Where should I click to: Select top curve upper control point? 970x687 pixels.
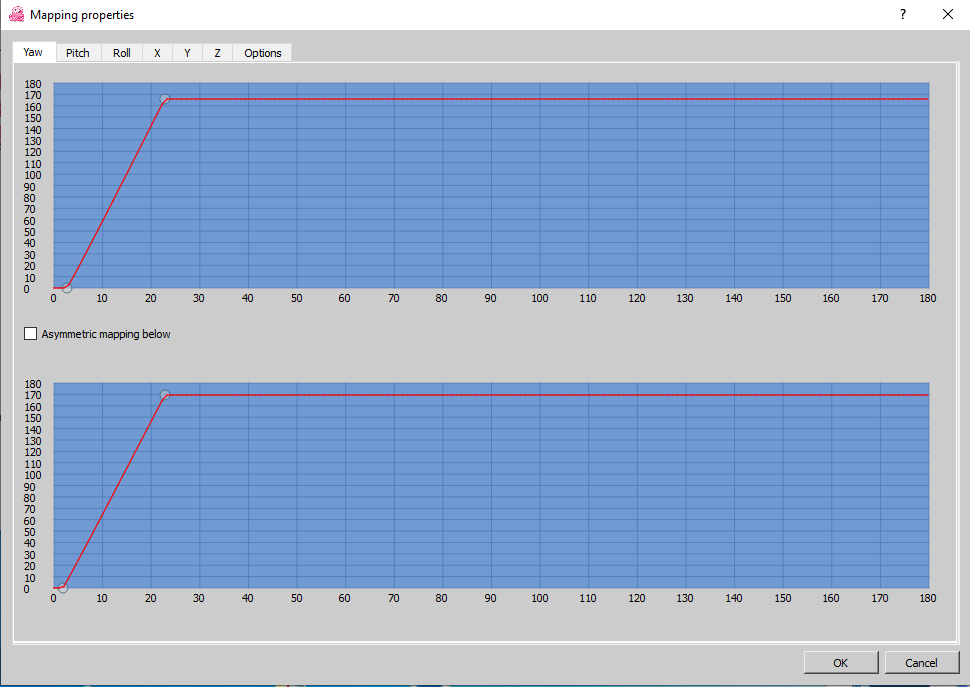point(165,99)
